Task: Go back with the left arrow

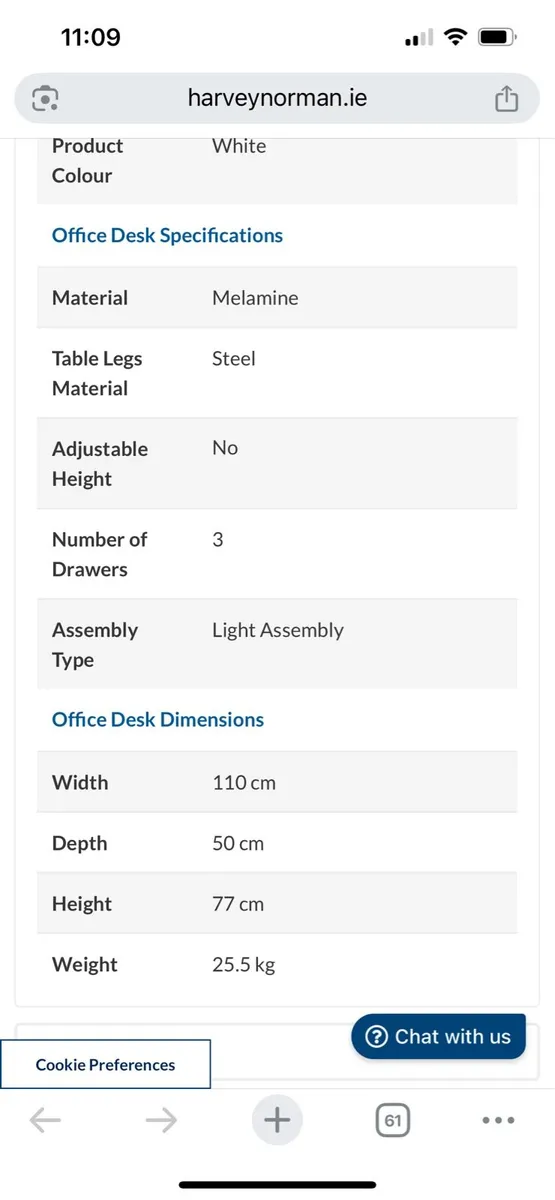Action: click(x=46, y=1121)
